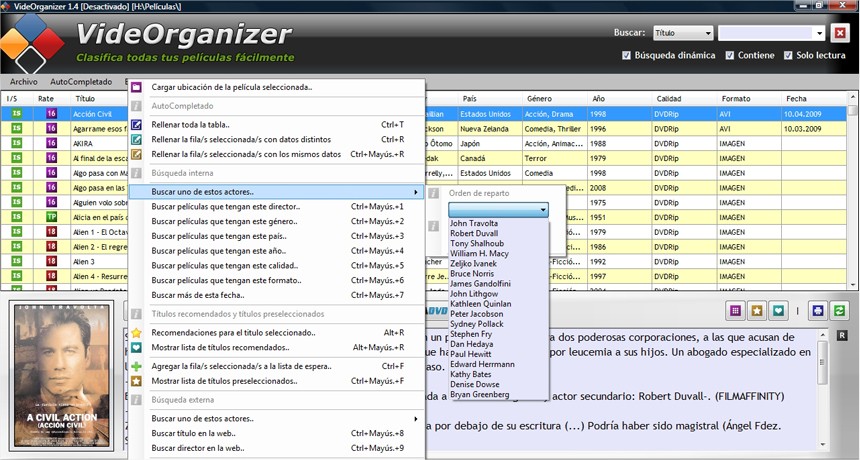The height and width of the screenshot is (460, 860).
Task: Click the yellow star icon beside Recomendaciones
Action: (x=137, y=333)
